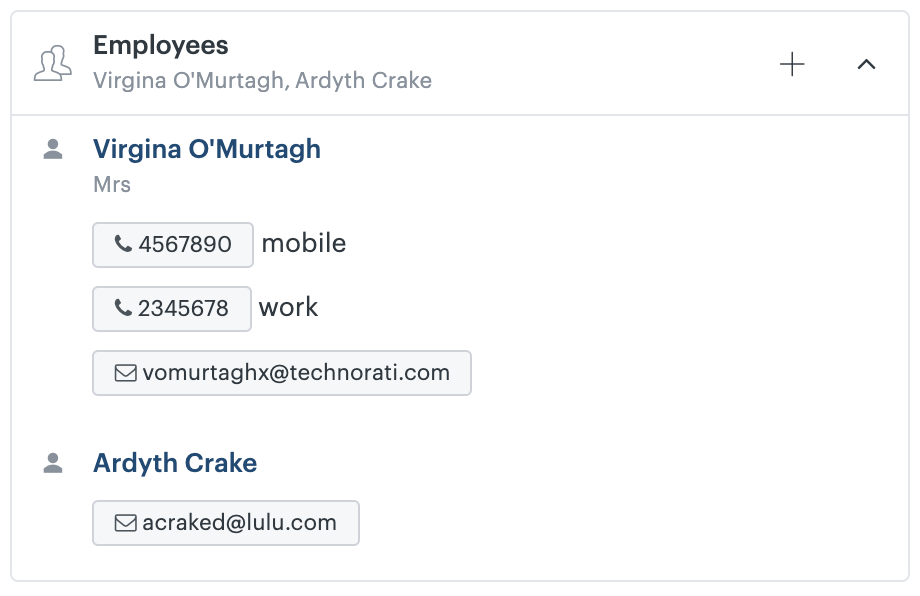The width and height of the screenshot is (920, 596).
Task: Call mobile number 4567890
Action: coord(172,245)
